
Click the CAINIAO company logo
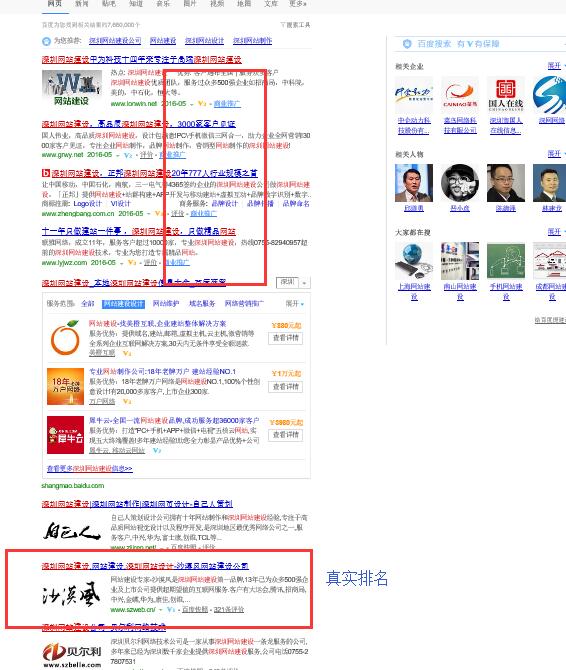click(x=460, y=96)
